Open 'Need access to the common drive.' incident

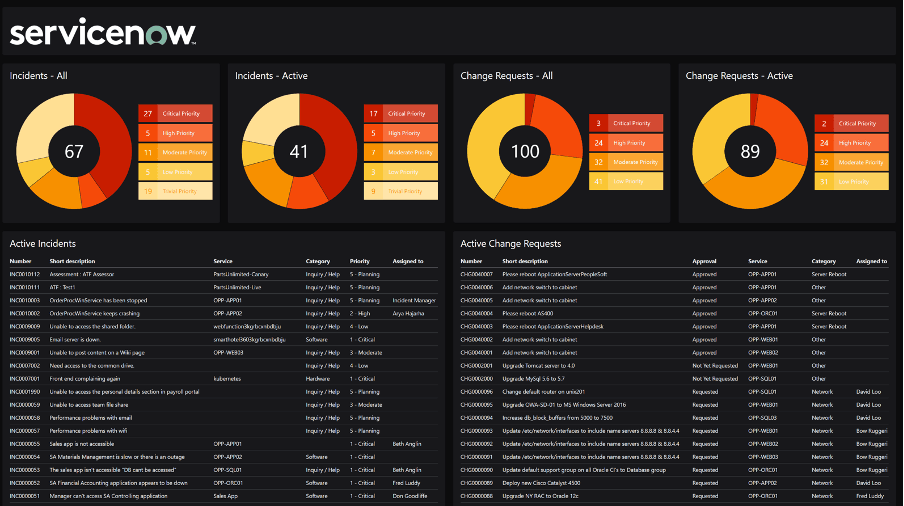tap(92, 366)
